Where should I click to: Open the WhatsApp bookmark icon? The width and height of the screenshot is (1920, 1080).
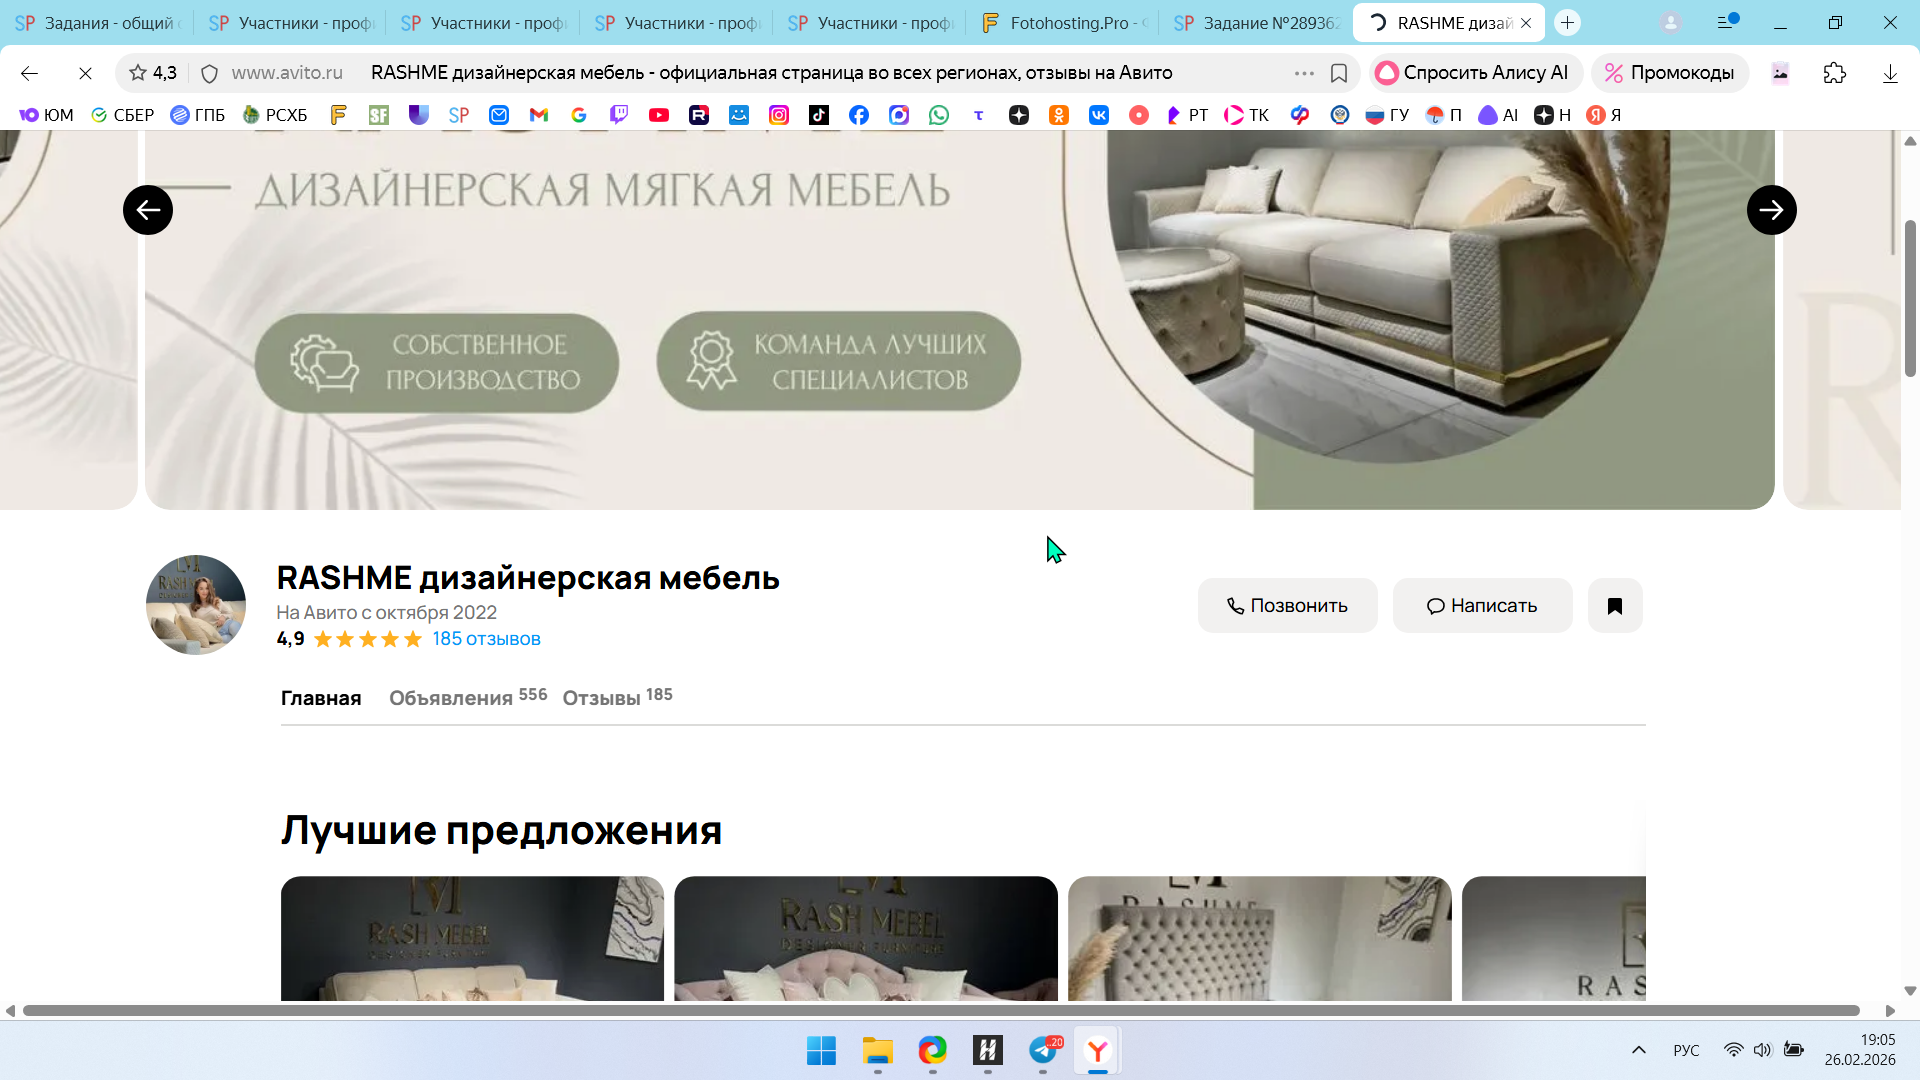938,115
